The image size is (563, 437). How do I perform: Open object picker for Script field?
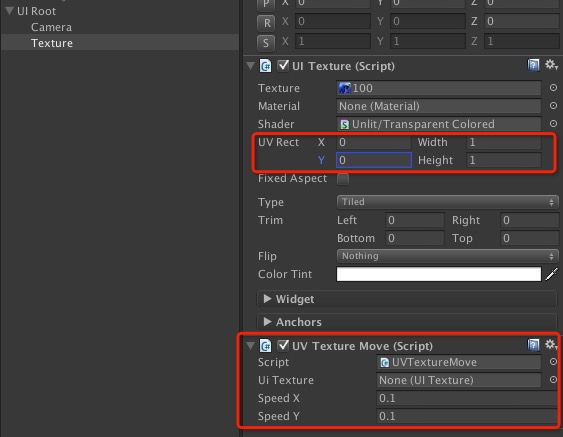coord(553,362)
